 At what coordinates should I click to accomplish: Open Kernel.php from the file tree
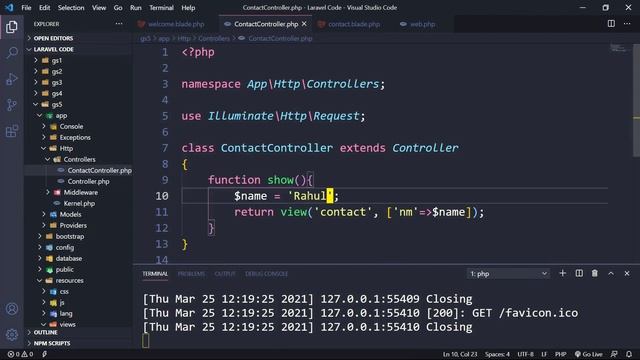coord(79,203)
